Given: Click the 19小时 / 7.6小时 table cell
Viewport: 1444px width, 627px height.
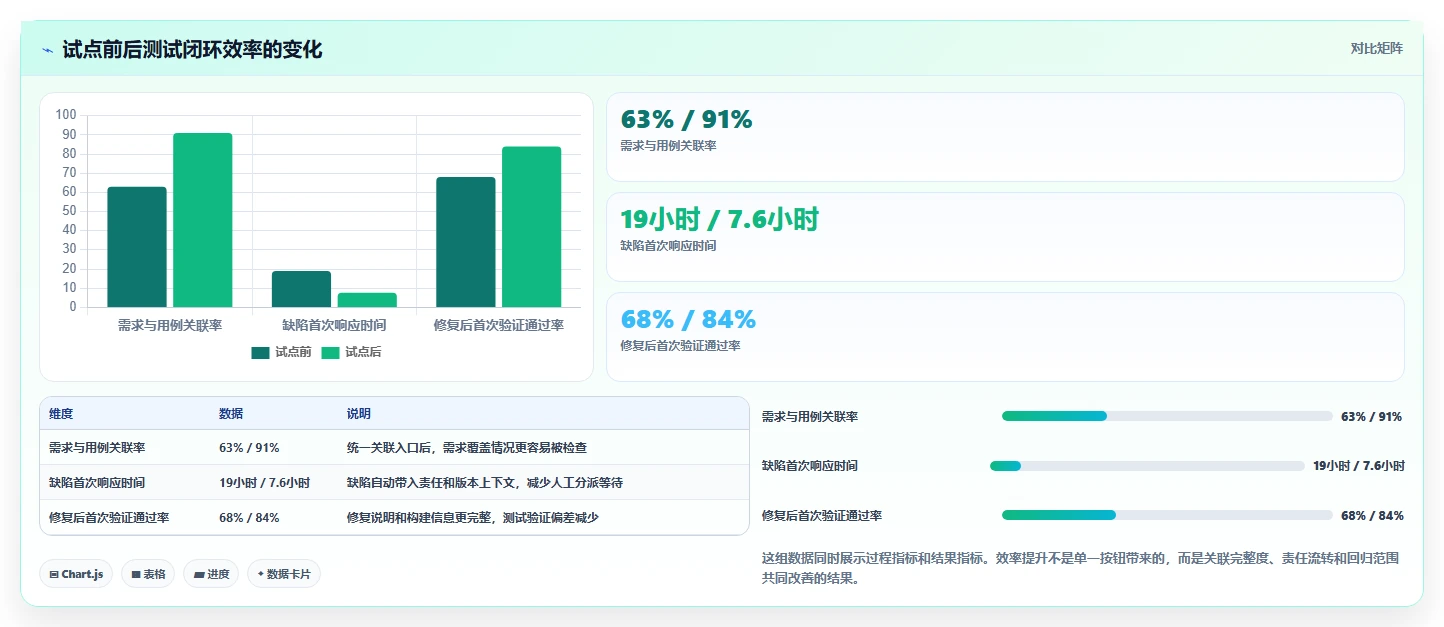Looking at the screenshot, I should tap(273, 482).
